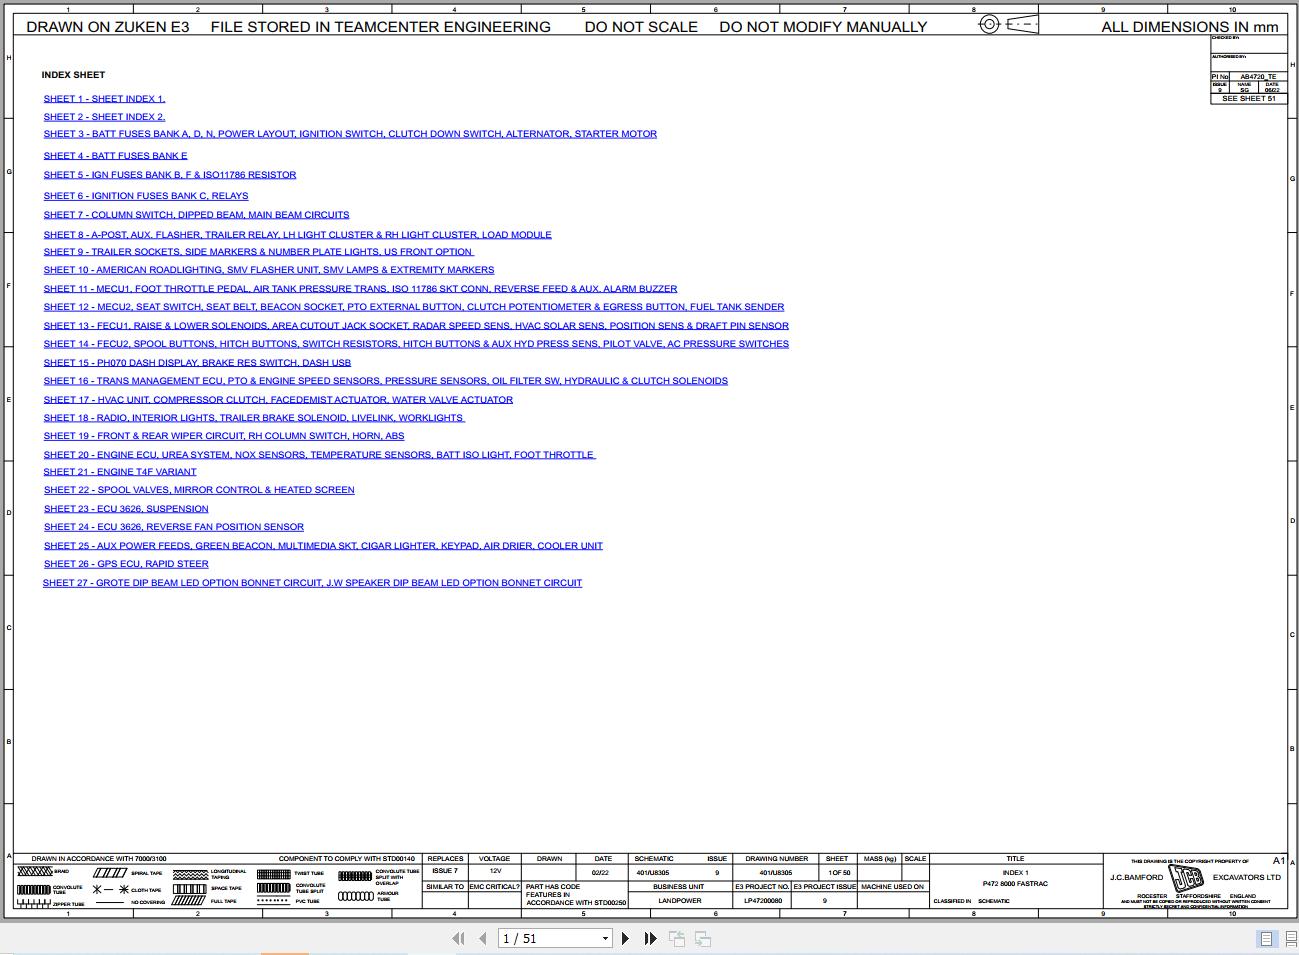
Task: Click the 12V voltage cell
Action: (x=495, y=872)
